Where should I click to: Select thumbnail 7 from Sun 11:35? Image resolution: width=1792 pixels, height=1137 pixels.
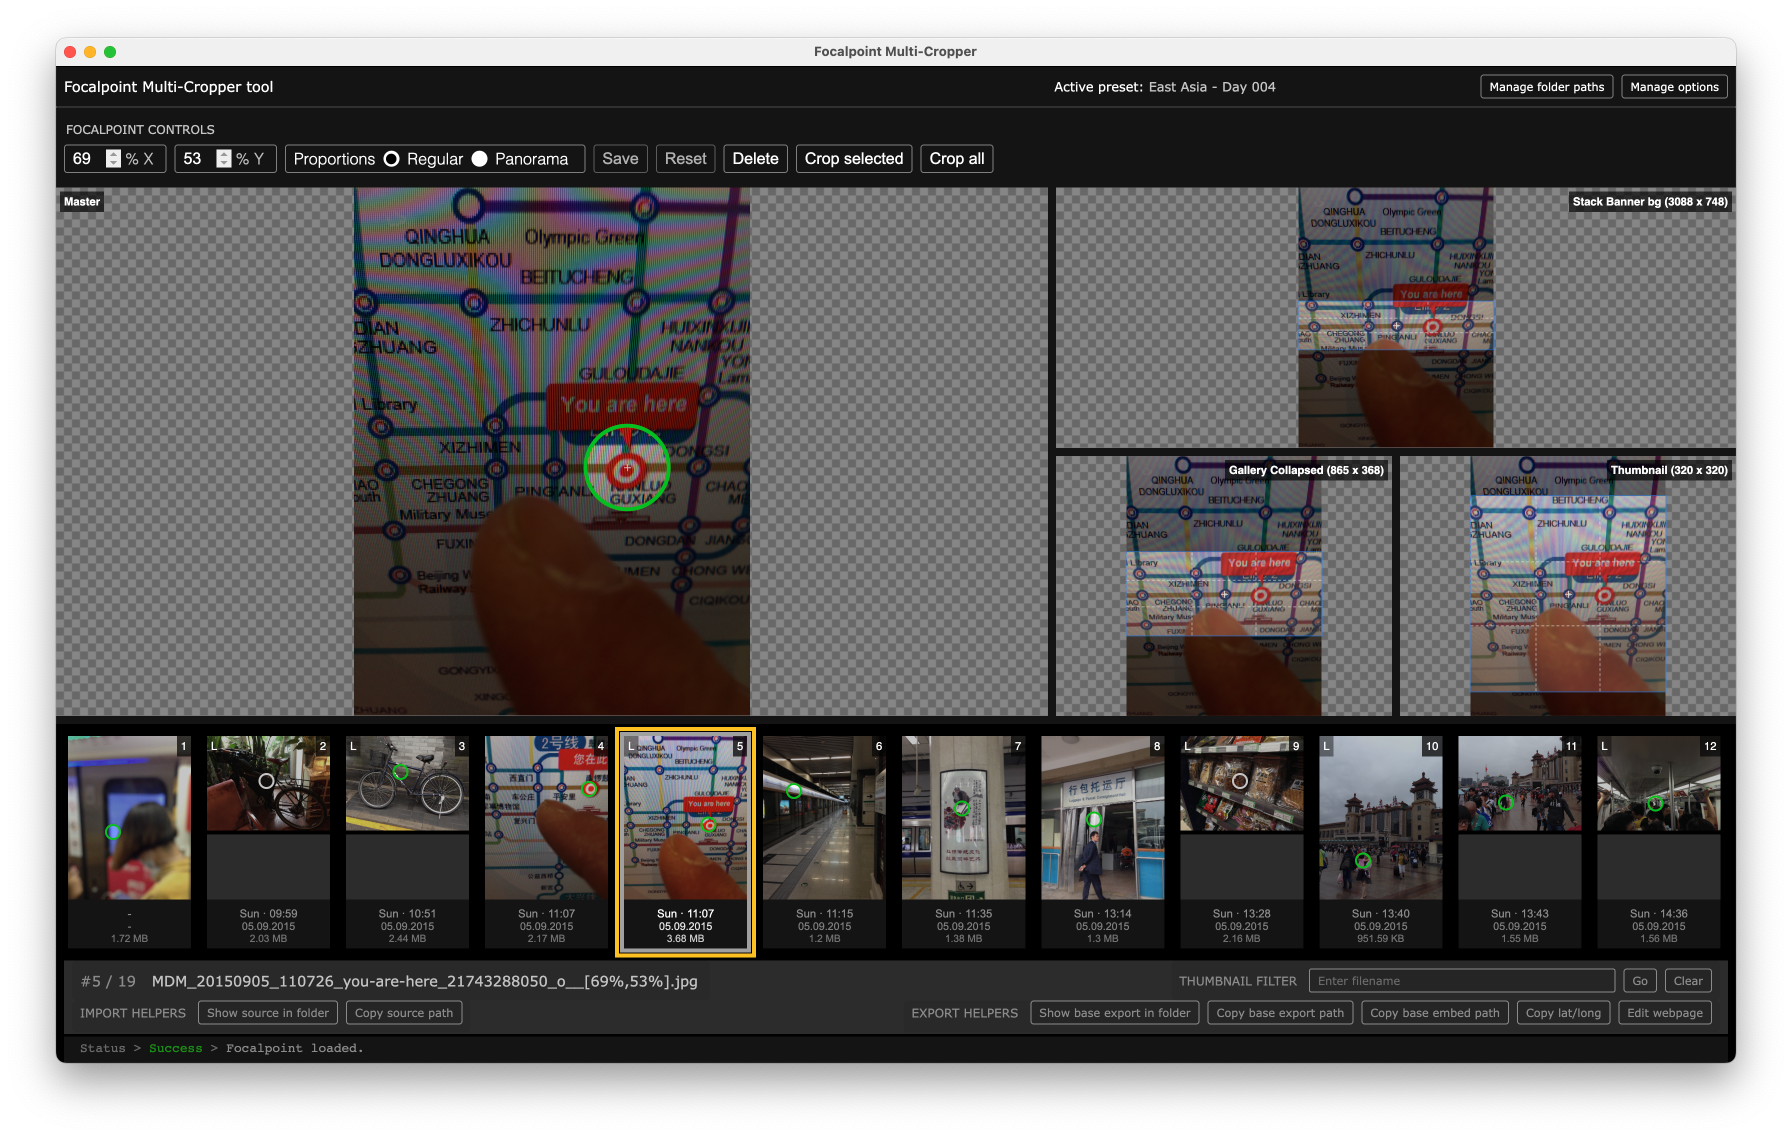[x=963, y=842]
